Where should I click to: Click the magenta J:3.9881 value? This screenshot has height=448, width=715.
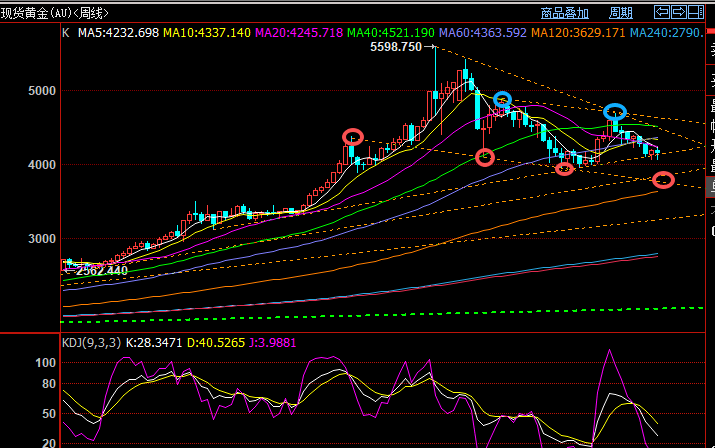(x=272, y=343)
